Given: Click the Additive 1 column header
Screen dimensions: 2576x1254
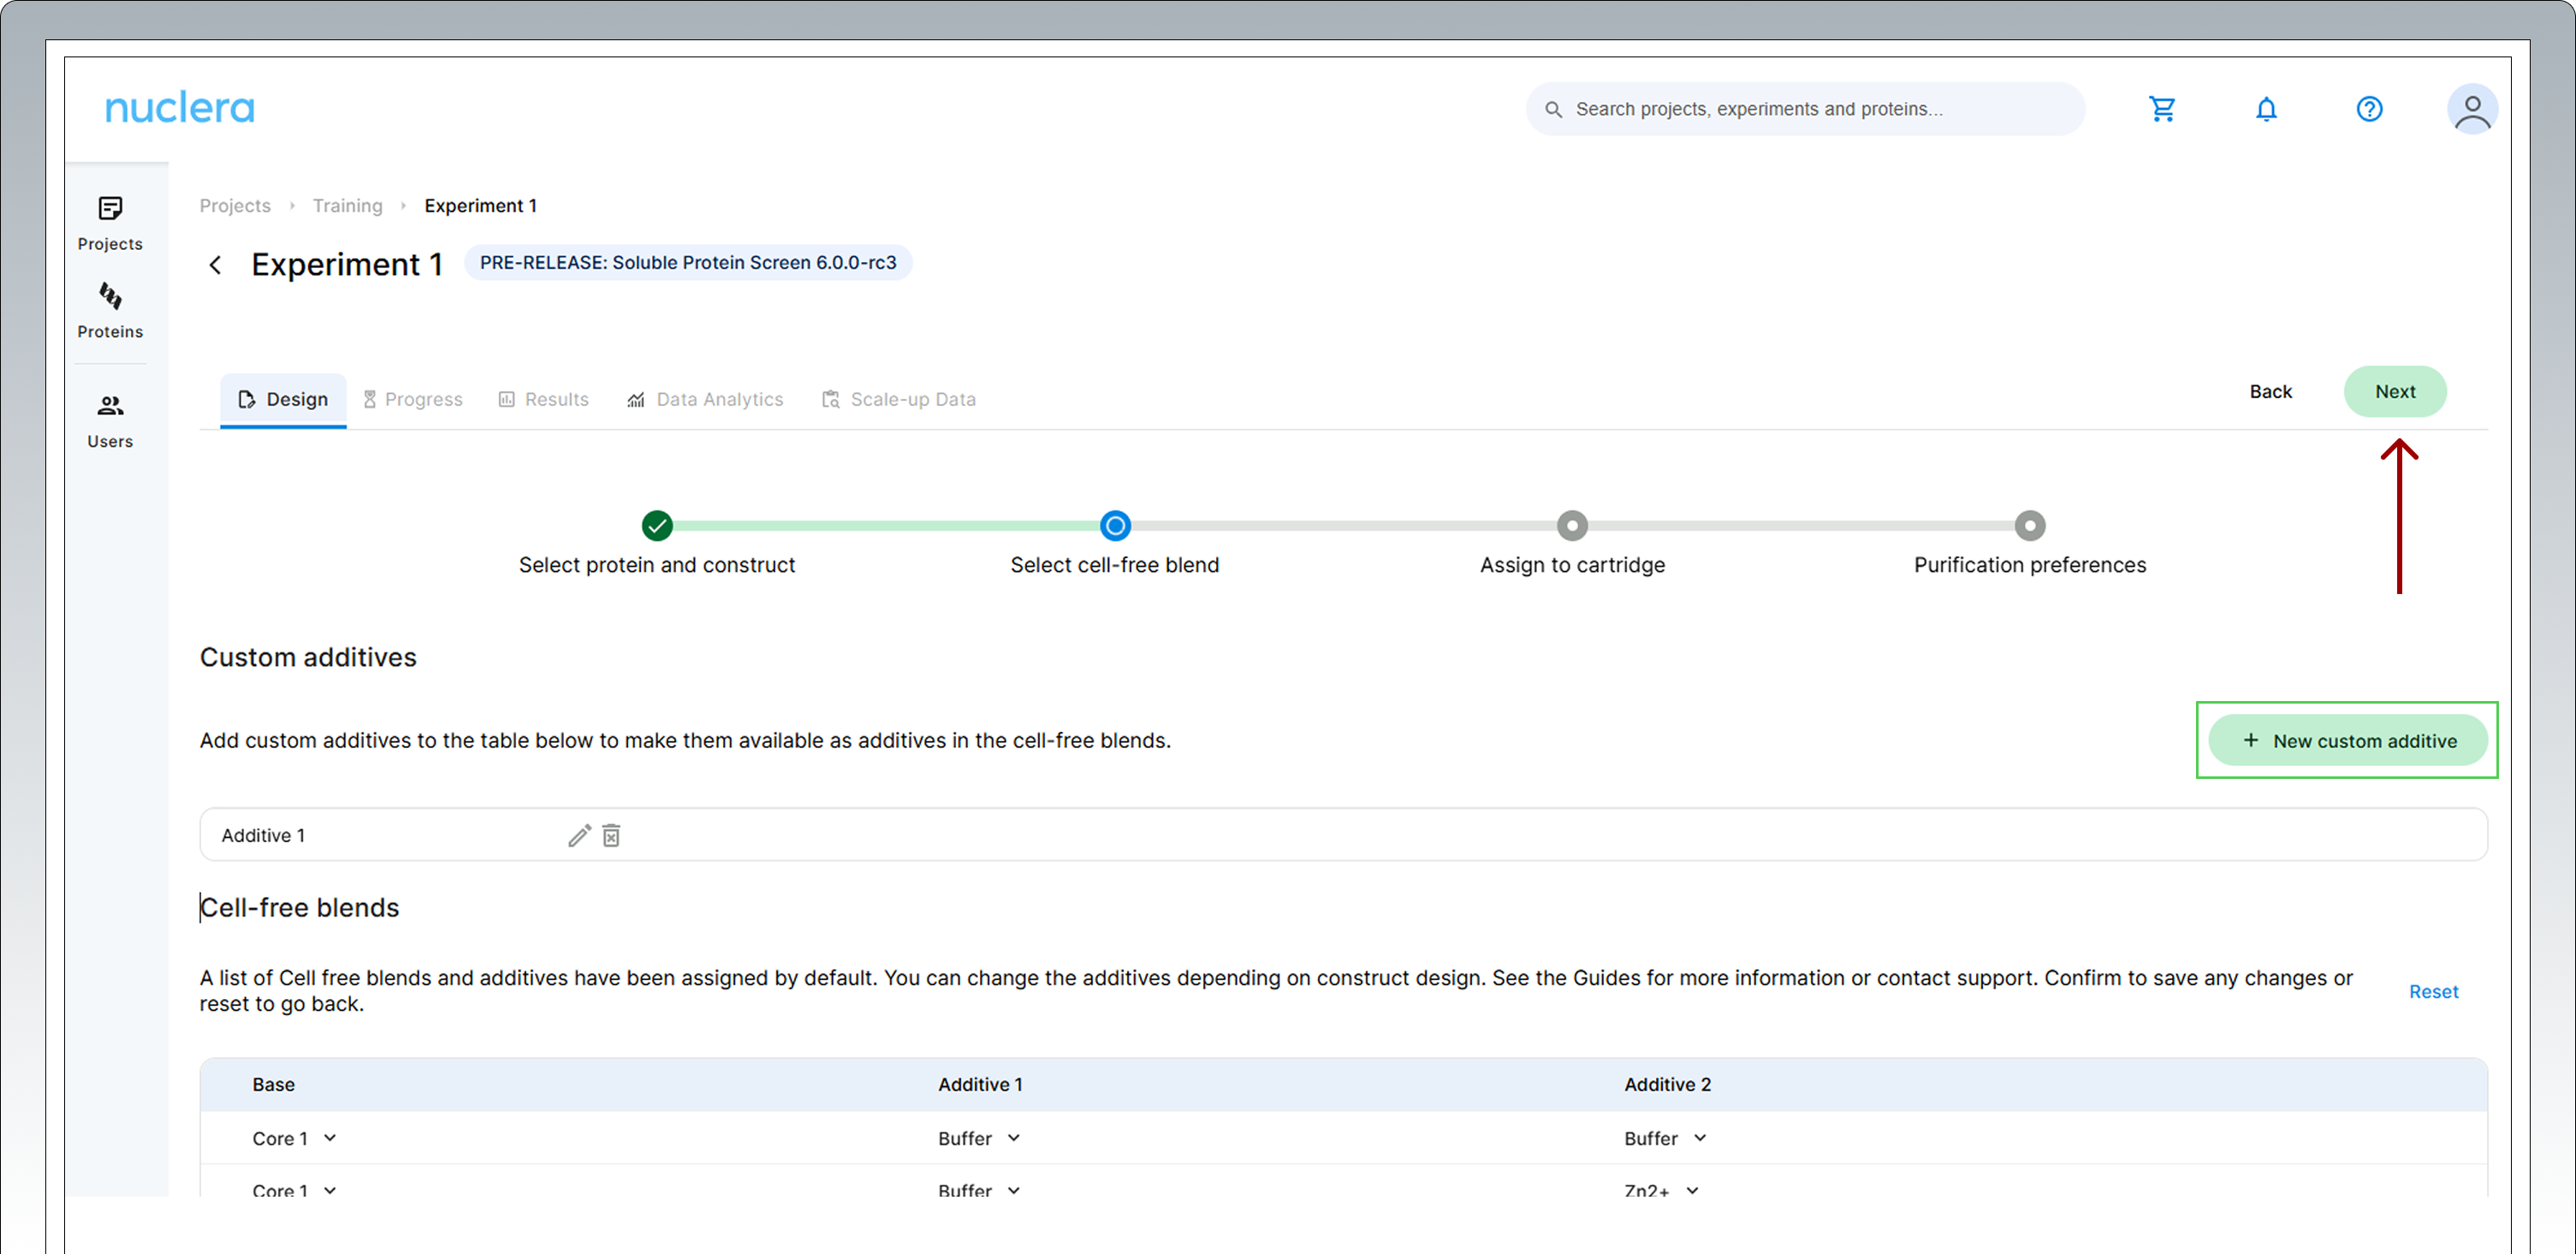Looking at the screenshot, I should pos(980,1084).
